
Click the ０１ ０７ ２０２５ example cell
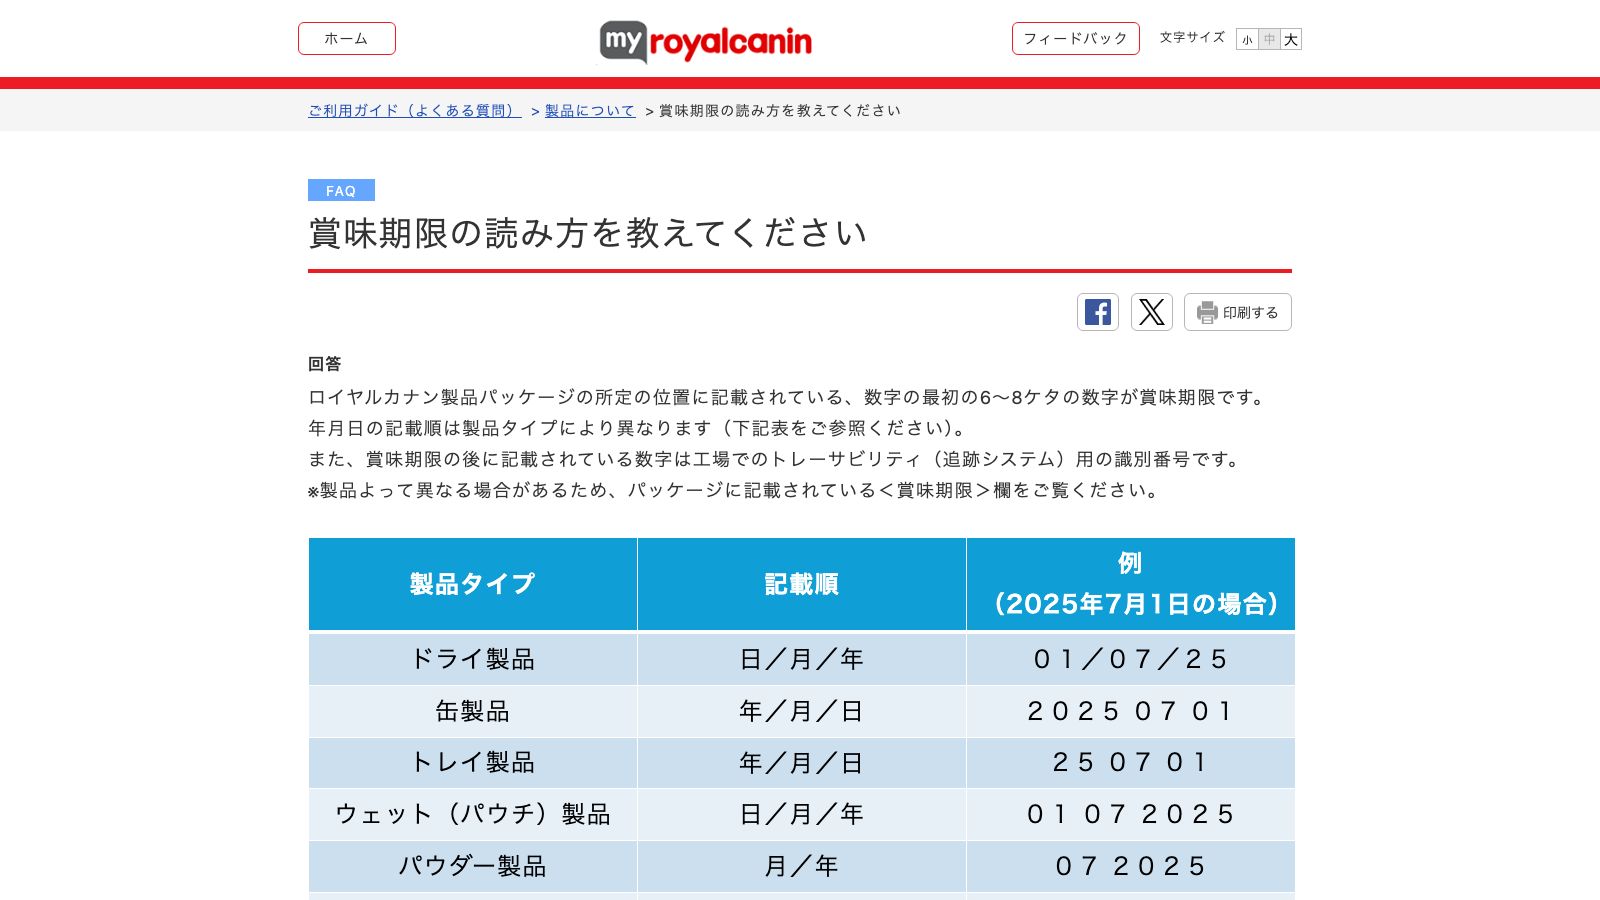tap(1131, 815)
